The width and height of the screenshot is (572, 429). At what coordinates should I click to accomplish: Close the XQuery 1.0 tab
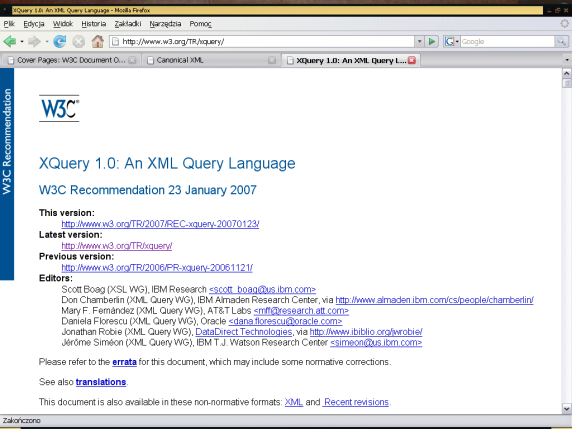[411, 61]
